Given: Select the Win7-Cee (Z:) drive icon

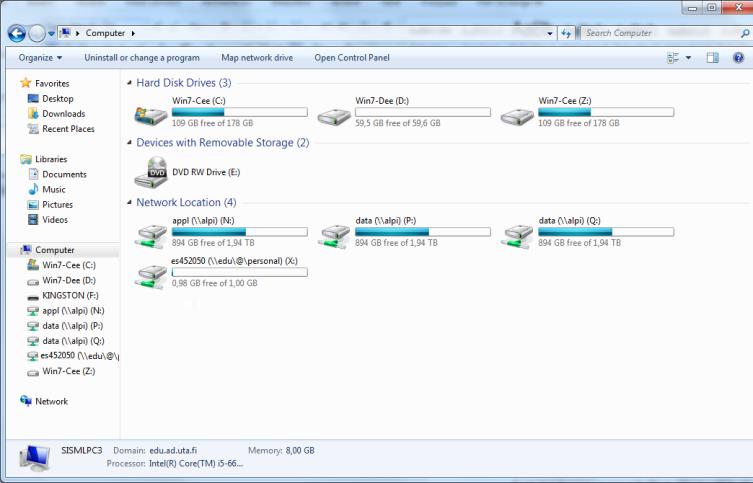Looking at the screenshot, I should pyautogui.click(x=517, y=117).
